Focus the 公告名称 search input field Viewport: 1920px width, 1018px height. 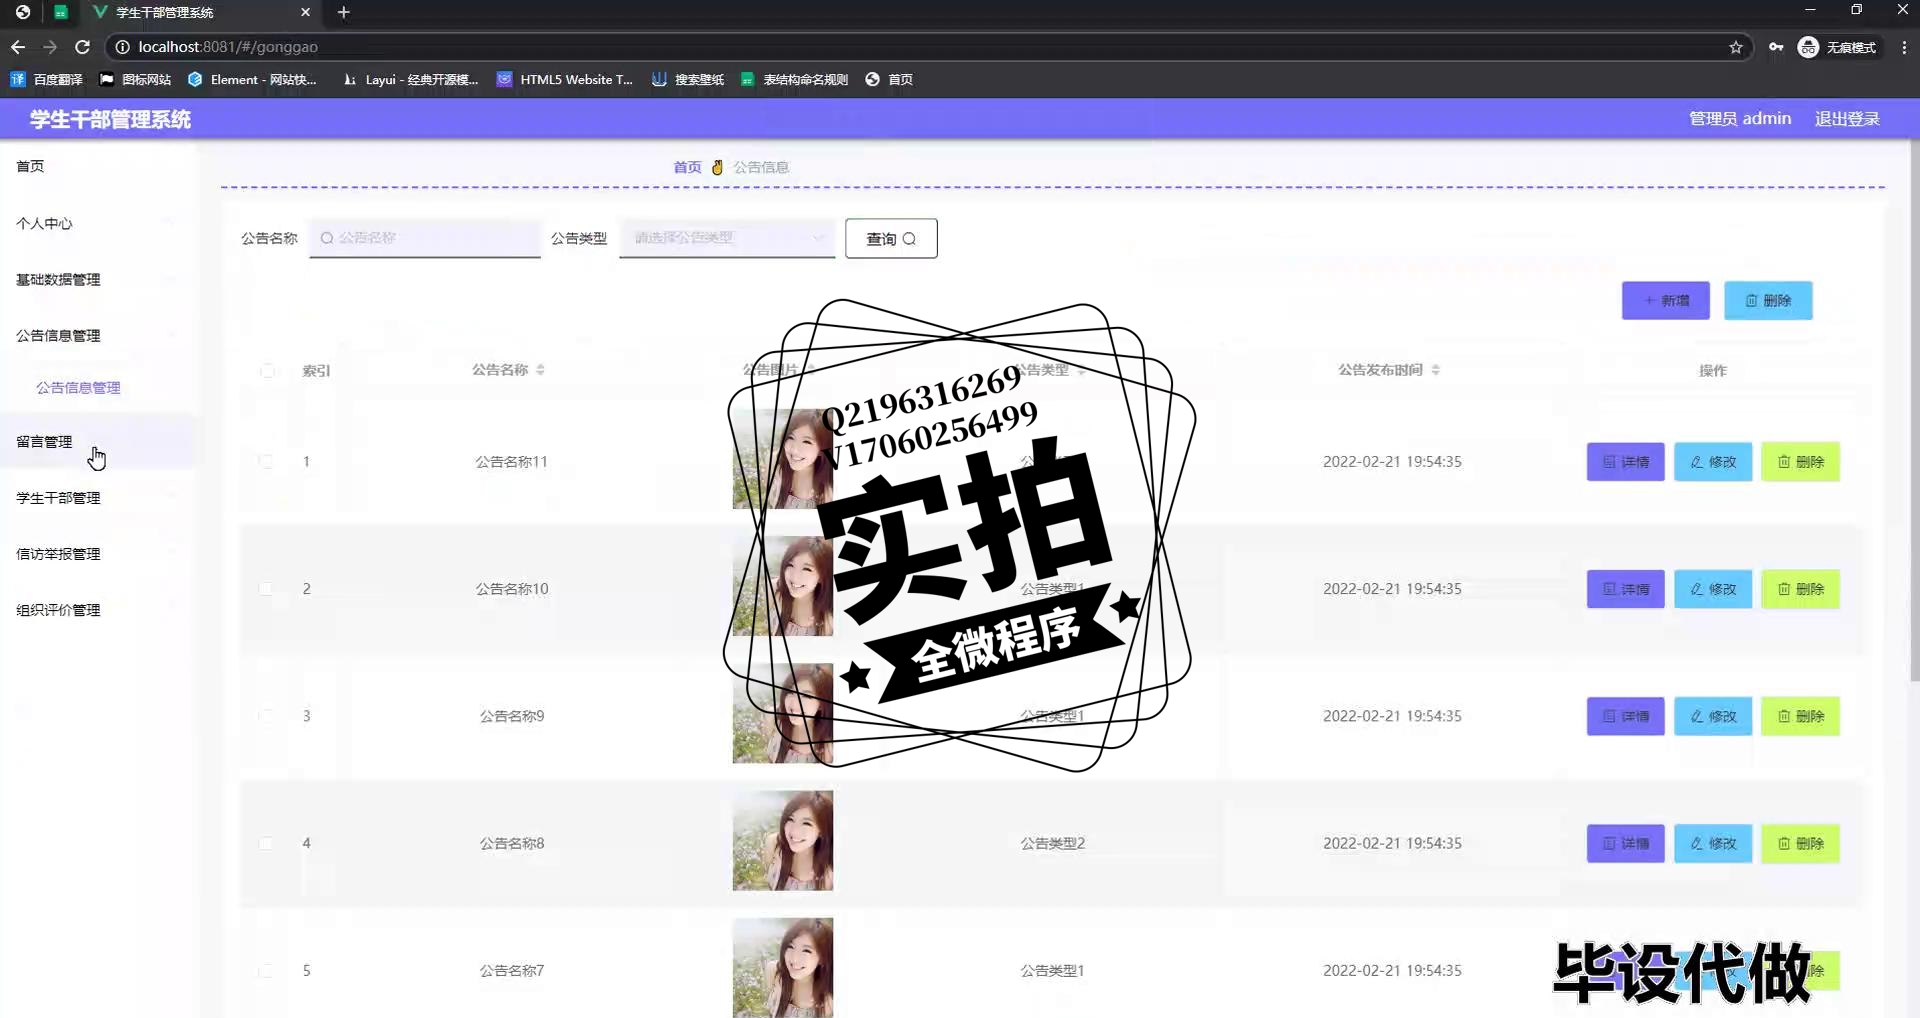tap(425, 238)
